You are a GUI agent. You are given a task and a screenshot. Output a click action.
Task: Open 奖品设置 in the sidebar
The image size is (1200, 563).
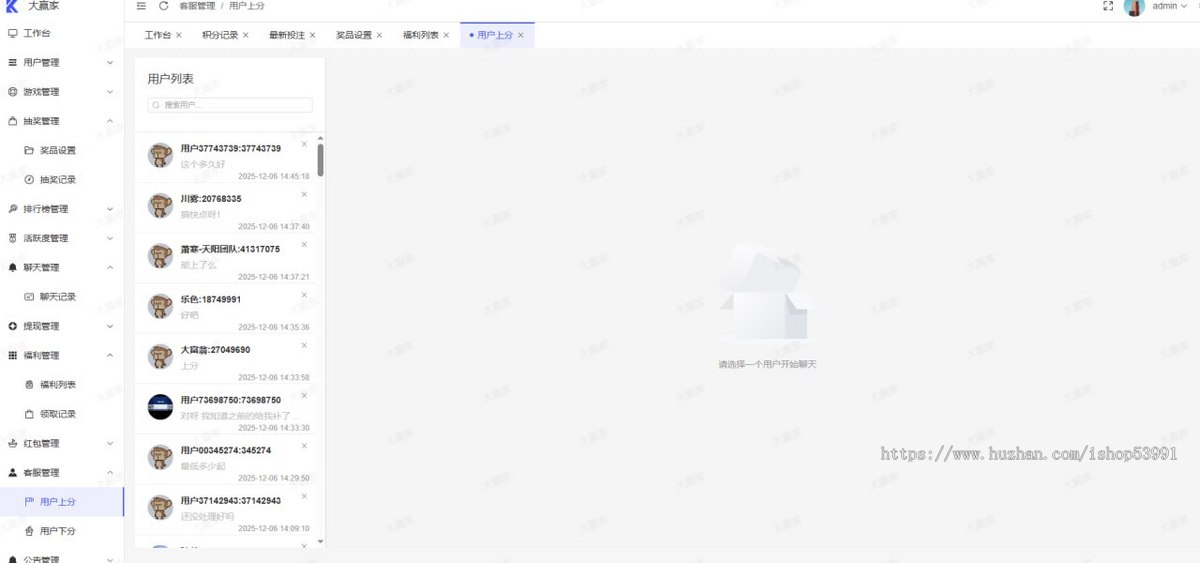pos(57,150)
